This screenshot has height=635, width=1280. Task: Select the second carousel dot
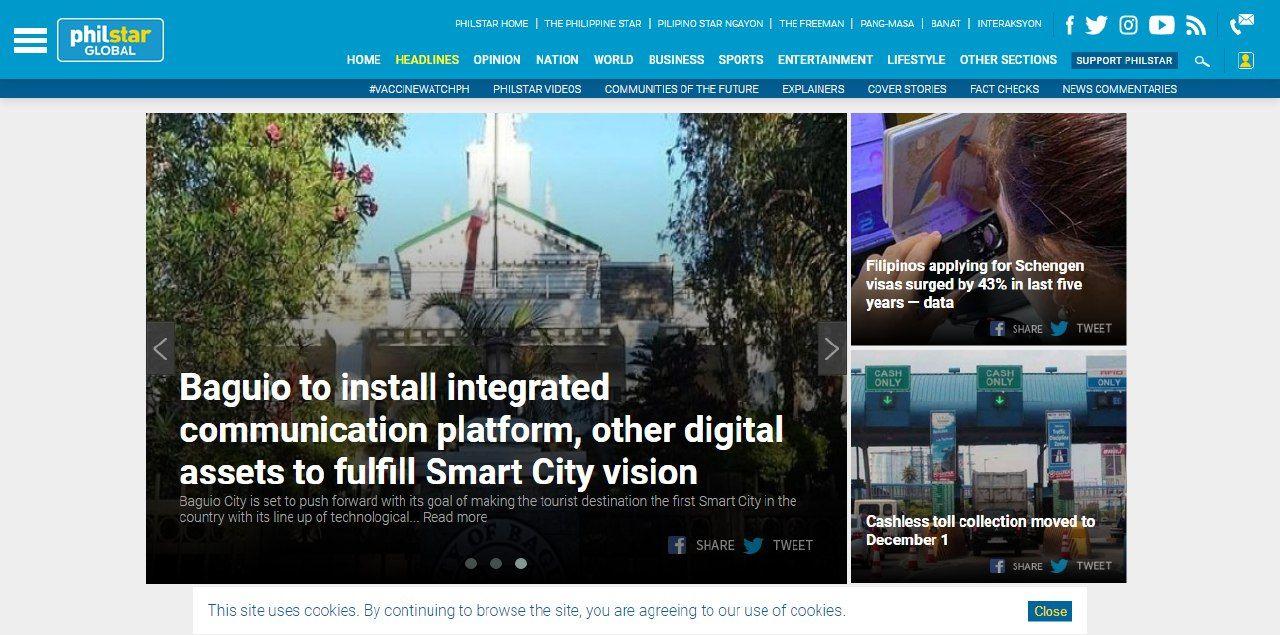496,563
